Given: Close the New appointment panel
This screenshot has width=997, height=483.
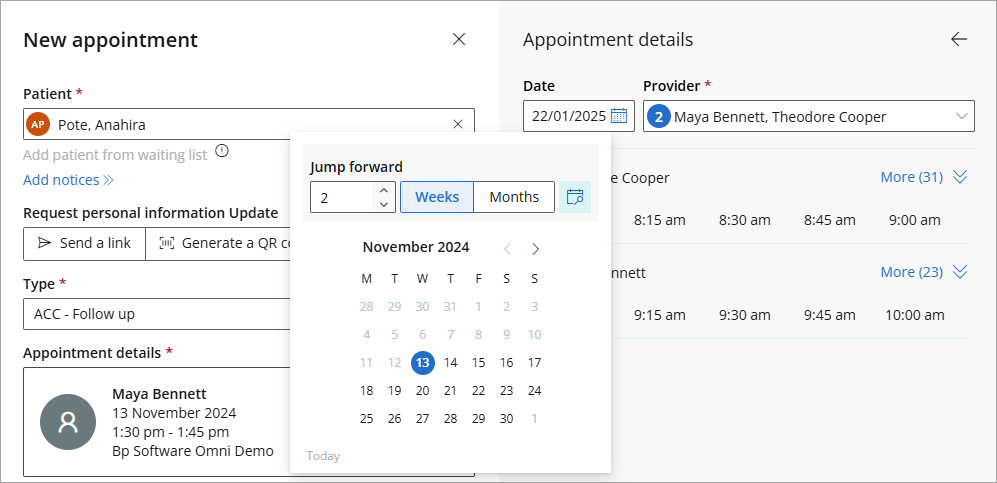Looking at the screenshot, I should coord(458,39).
